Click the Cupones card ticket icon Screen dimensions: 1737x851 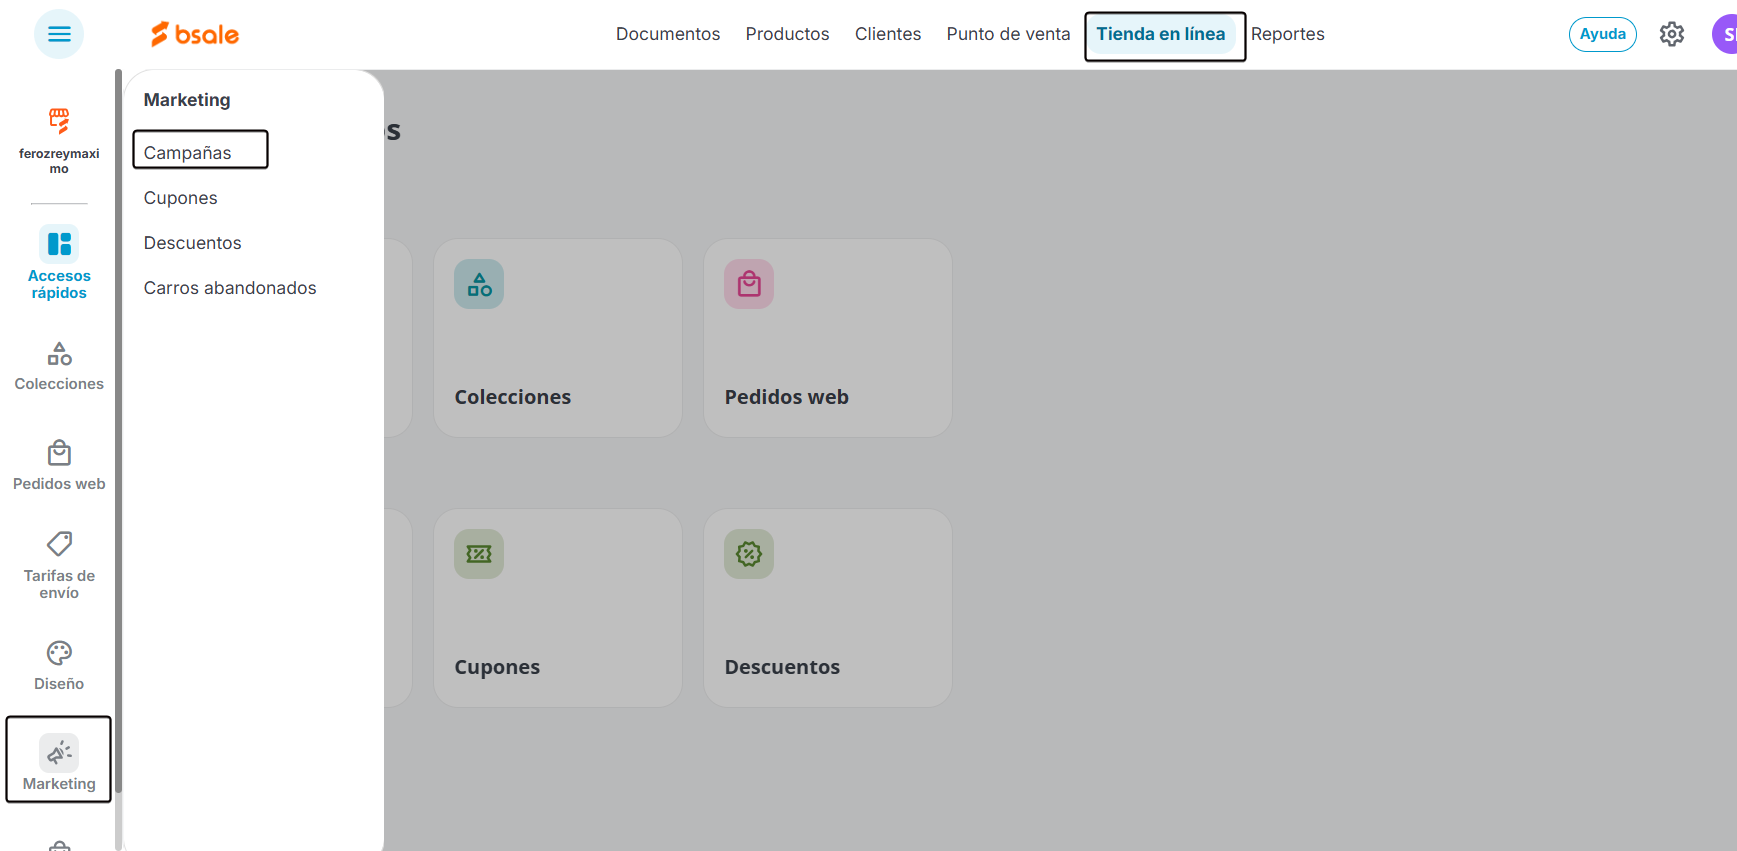click(x=479, y=554)
